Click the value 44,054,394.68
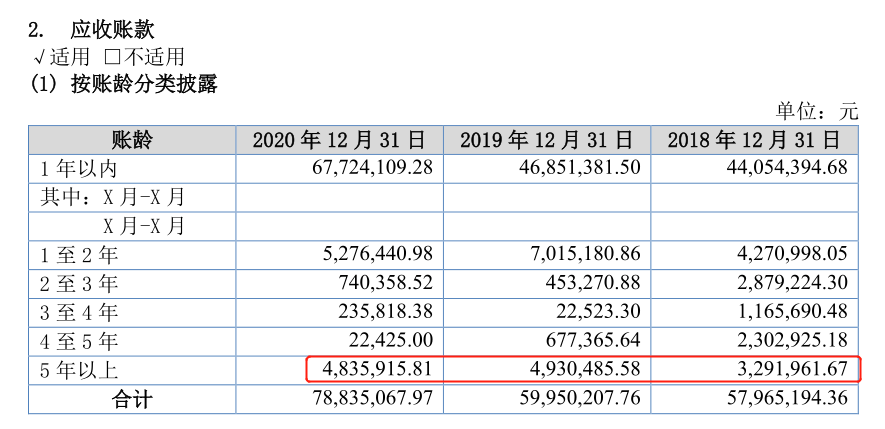The width and height of the screenshot is (885, 429). 787,168
